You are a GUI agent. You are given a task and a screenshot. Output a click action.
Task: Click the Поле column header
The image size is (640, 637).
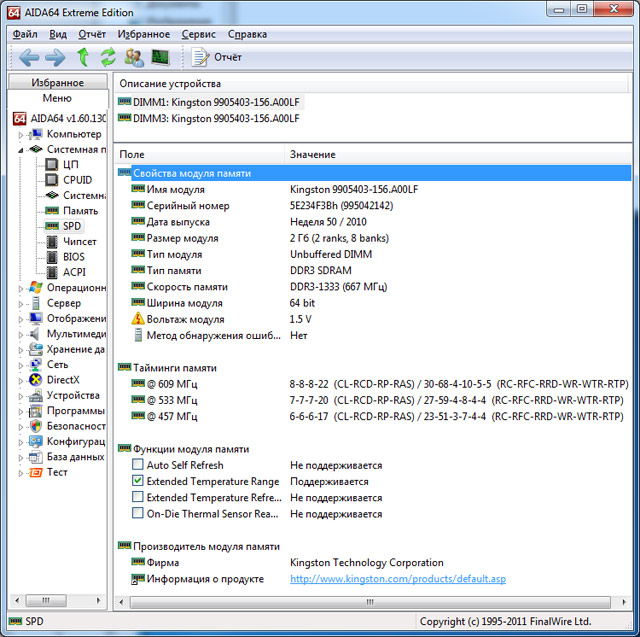(200, 155)
